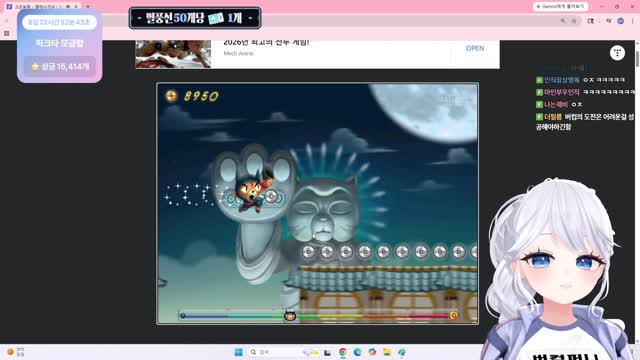Screen dimensions: 640x360
Task: Open the Copilot icon on the taskbar
Action: tap(372, 352)
